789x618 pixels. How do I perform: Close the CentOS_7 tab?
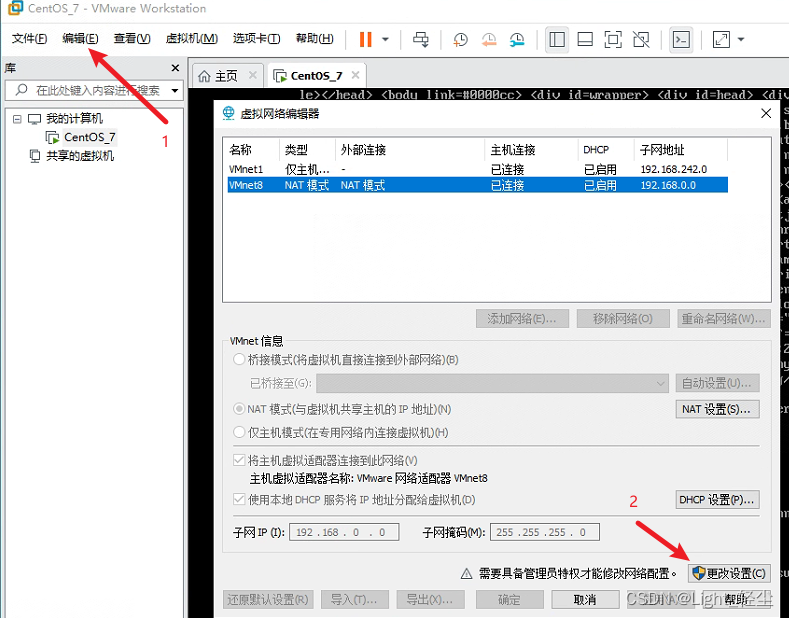(355, 75)
